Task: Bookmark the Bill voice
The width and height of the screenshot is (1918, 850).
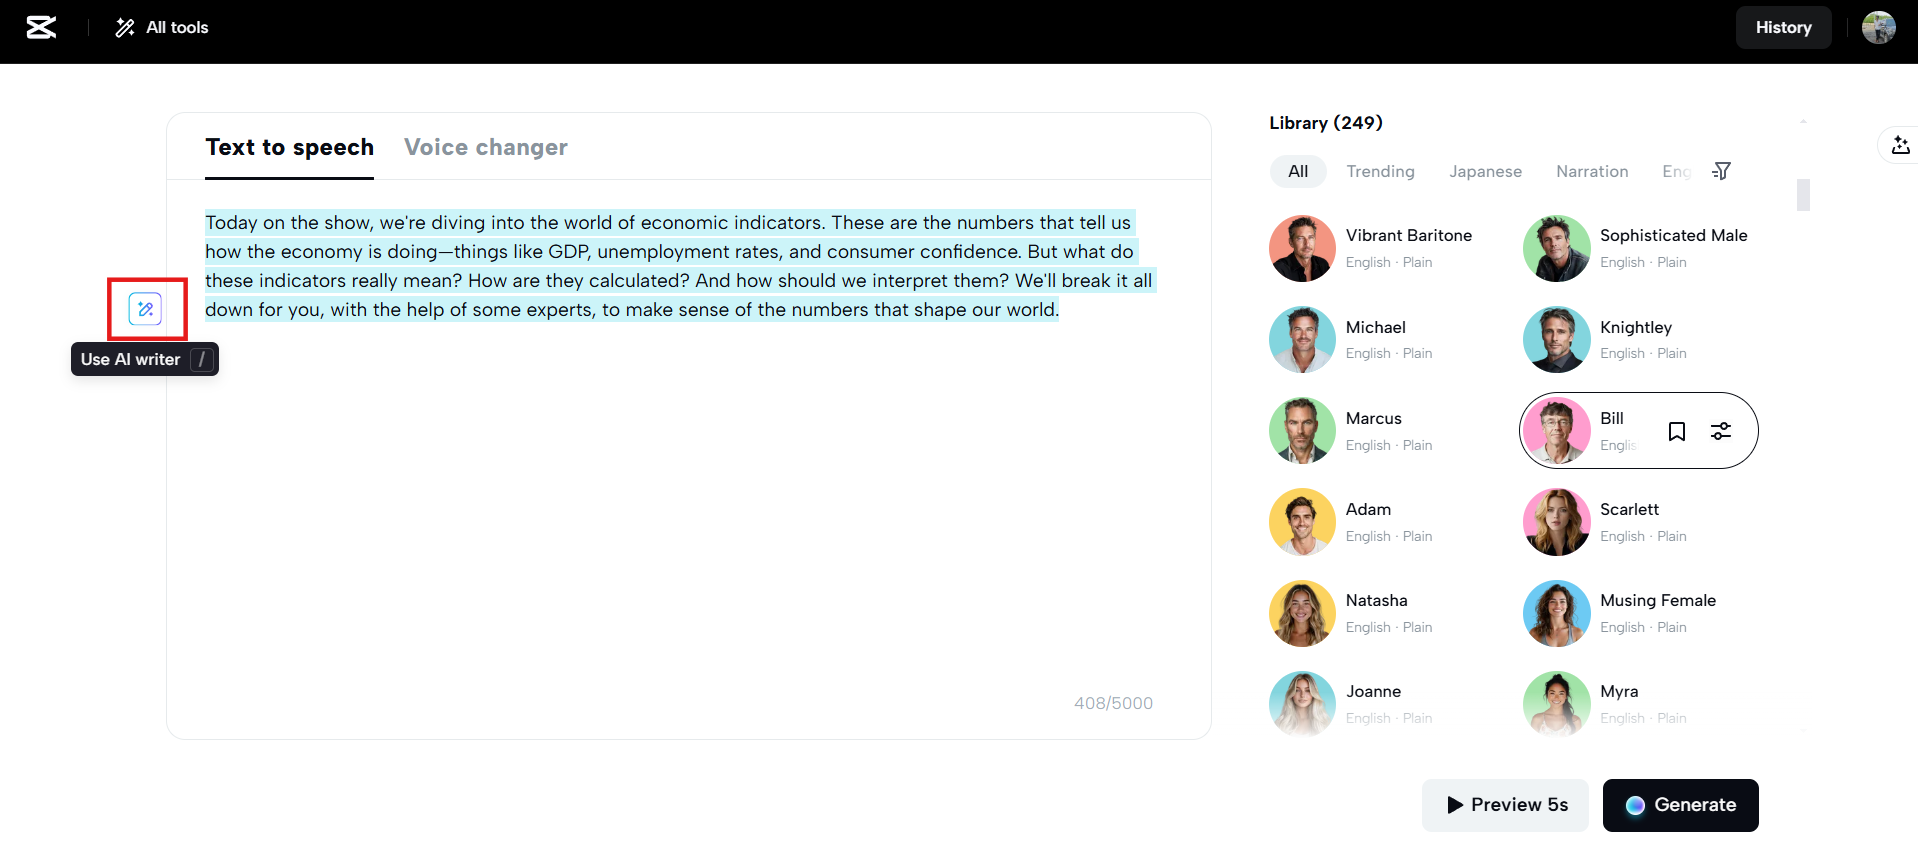Action: click(x=1677, y=431)
